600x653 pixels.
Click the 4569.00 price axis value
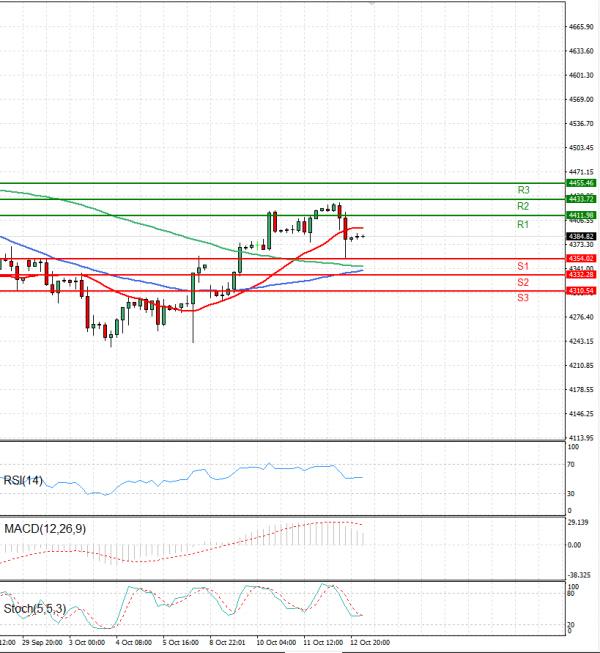(581, 100)
